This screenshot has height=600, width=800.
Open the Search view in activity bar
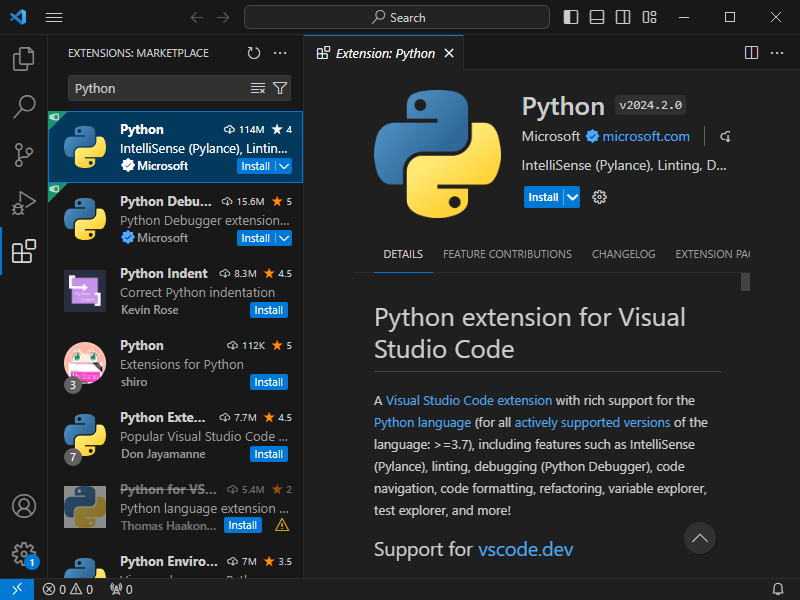pyautogui.click(x=23, y=106)
